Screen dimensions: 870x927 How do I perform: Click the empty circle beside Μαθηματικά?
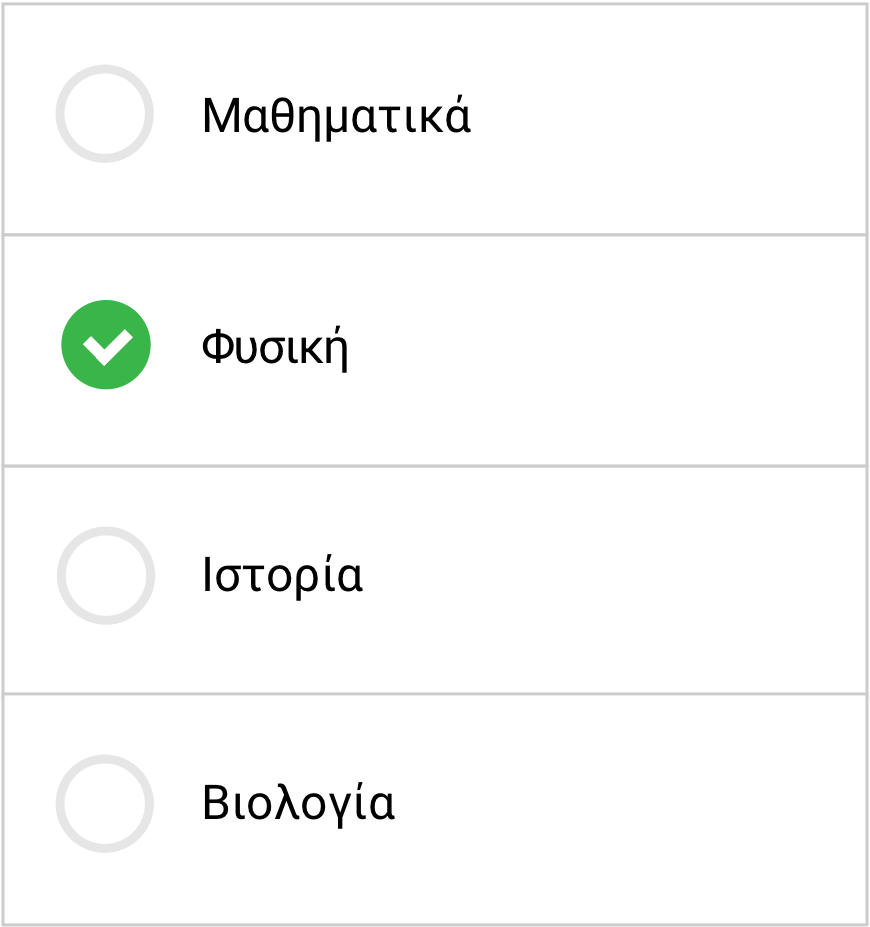105,114
